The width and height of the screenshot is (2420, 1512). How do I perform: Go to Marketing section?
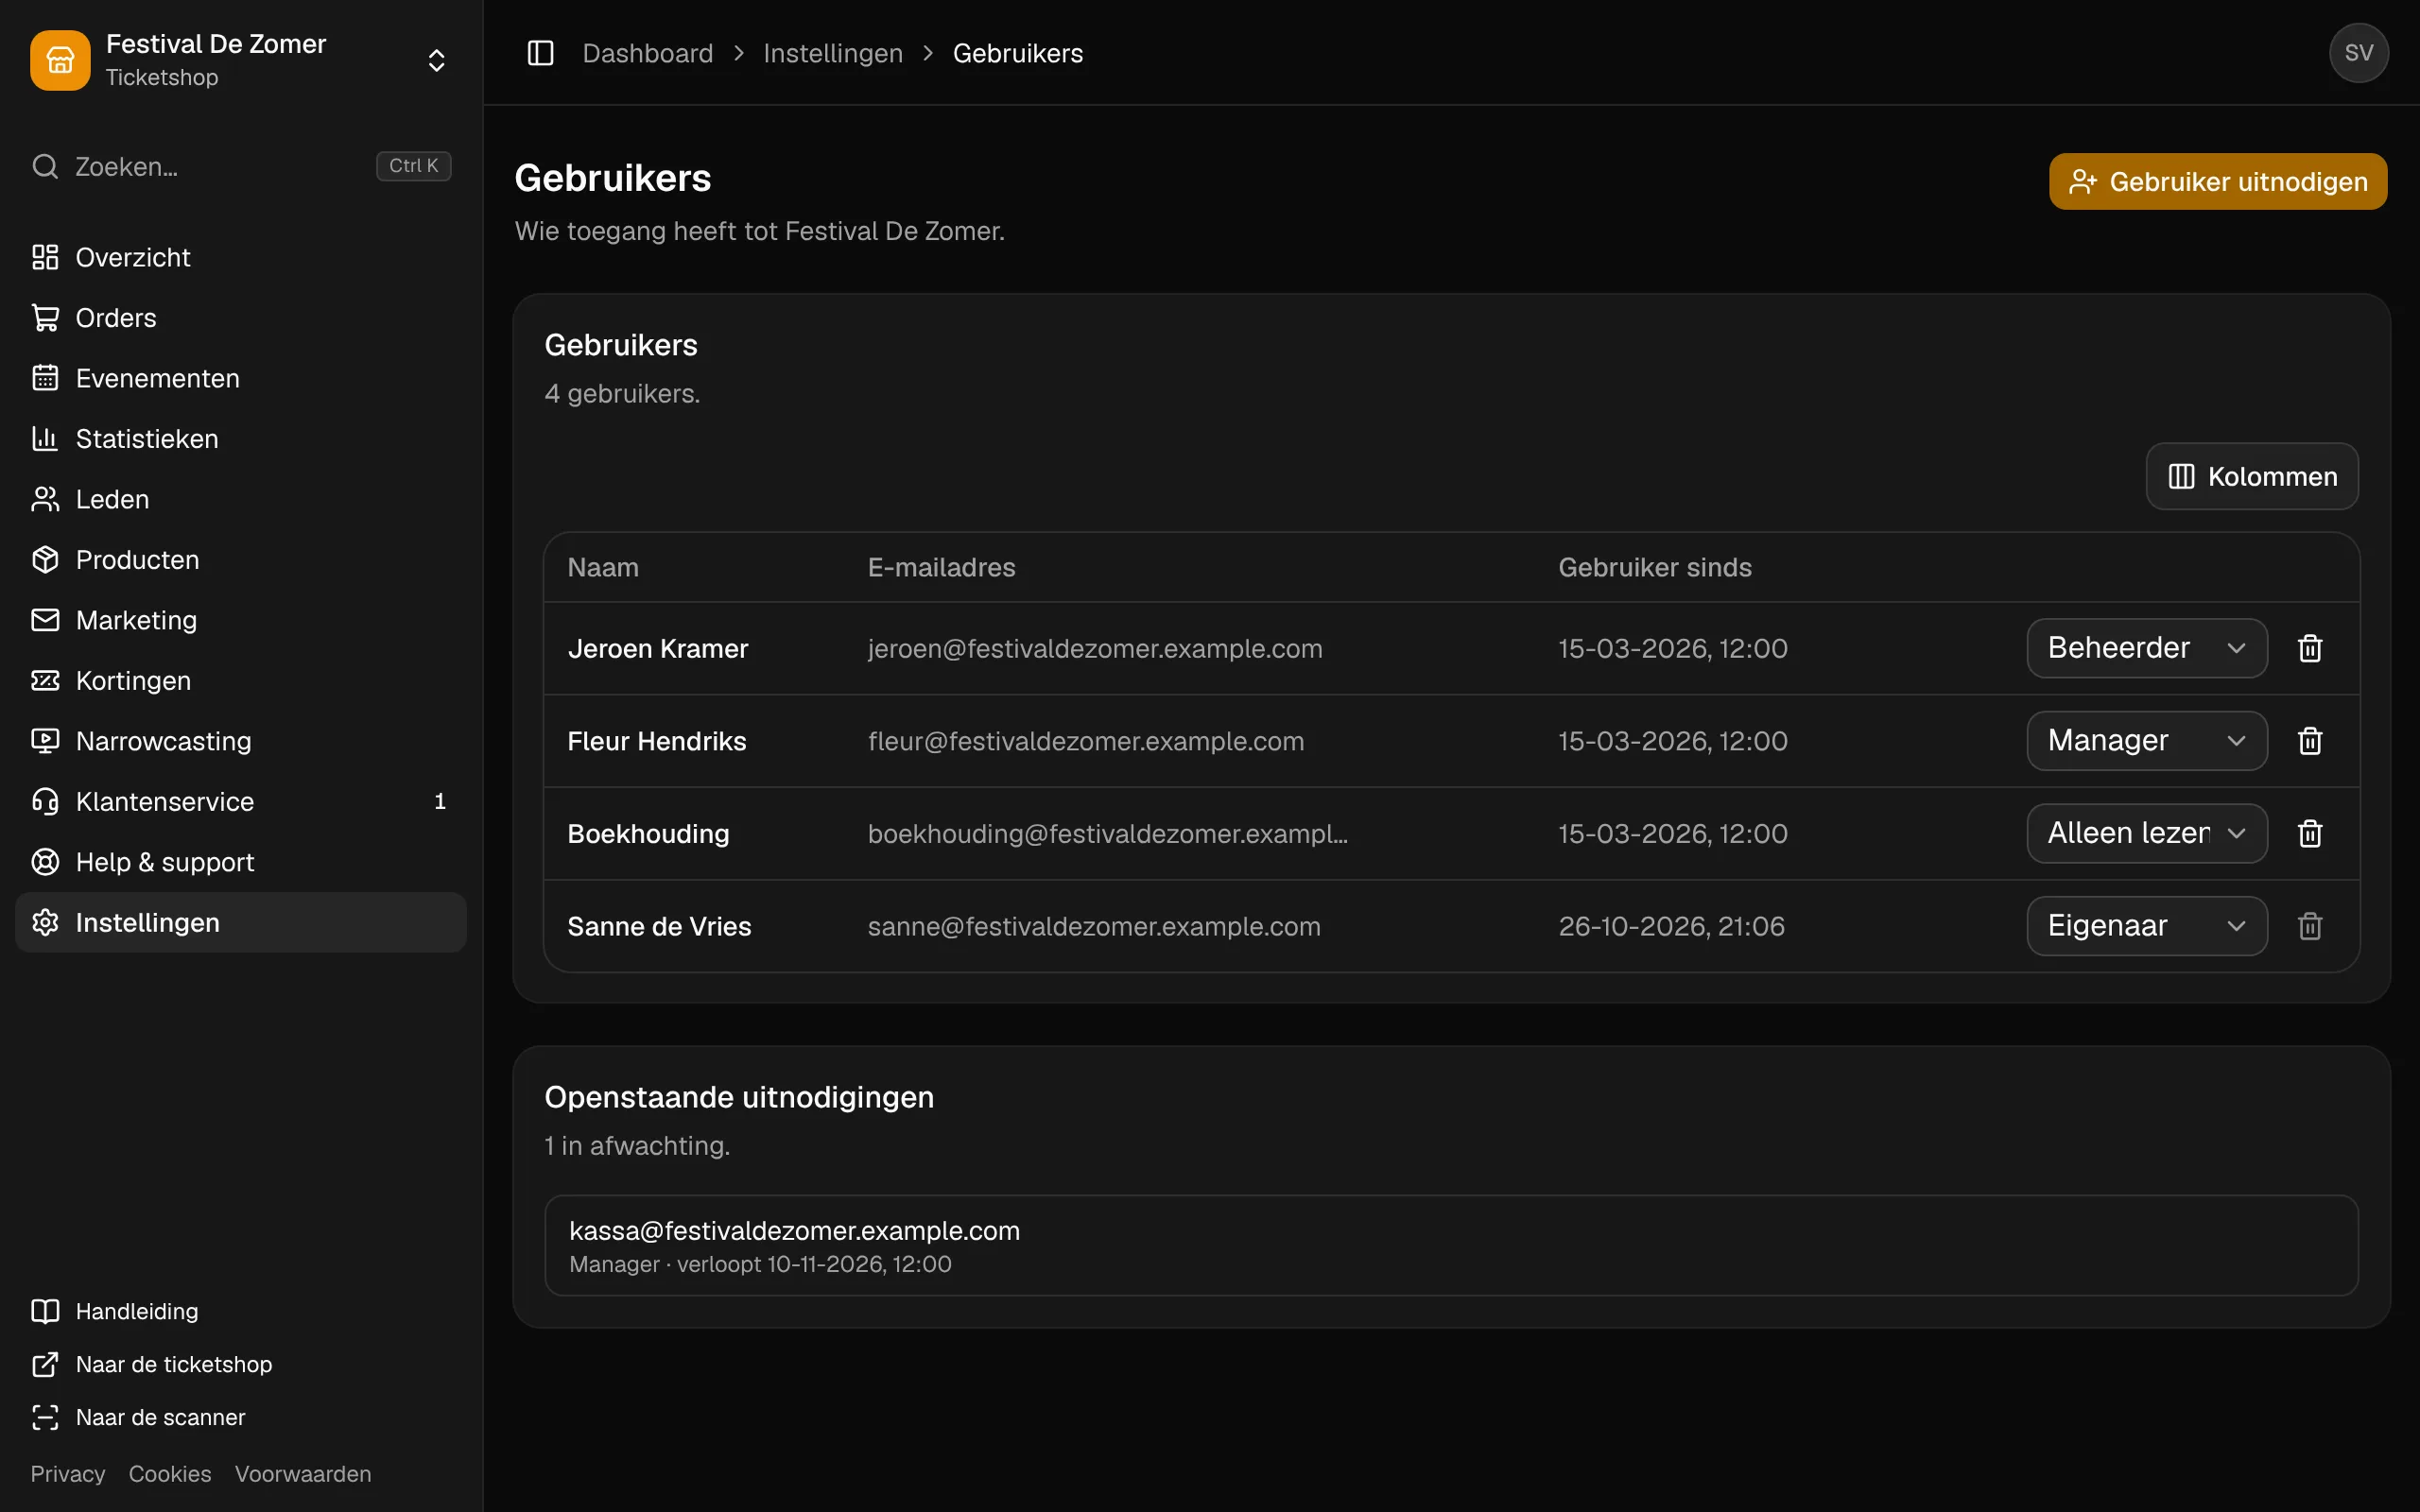[241, 620]
